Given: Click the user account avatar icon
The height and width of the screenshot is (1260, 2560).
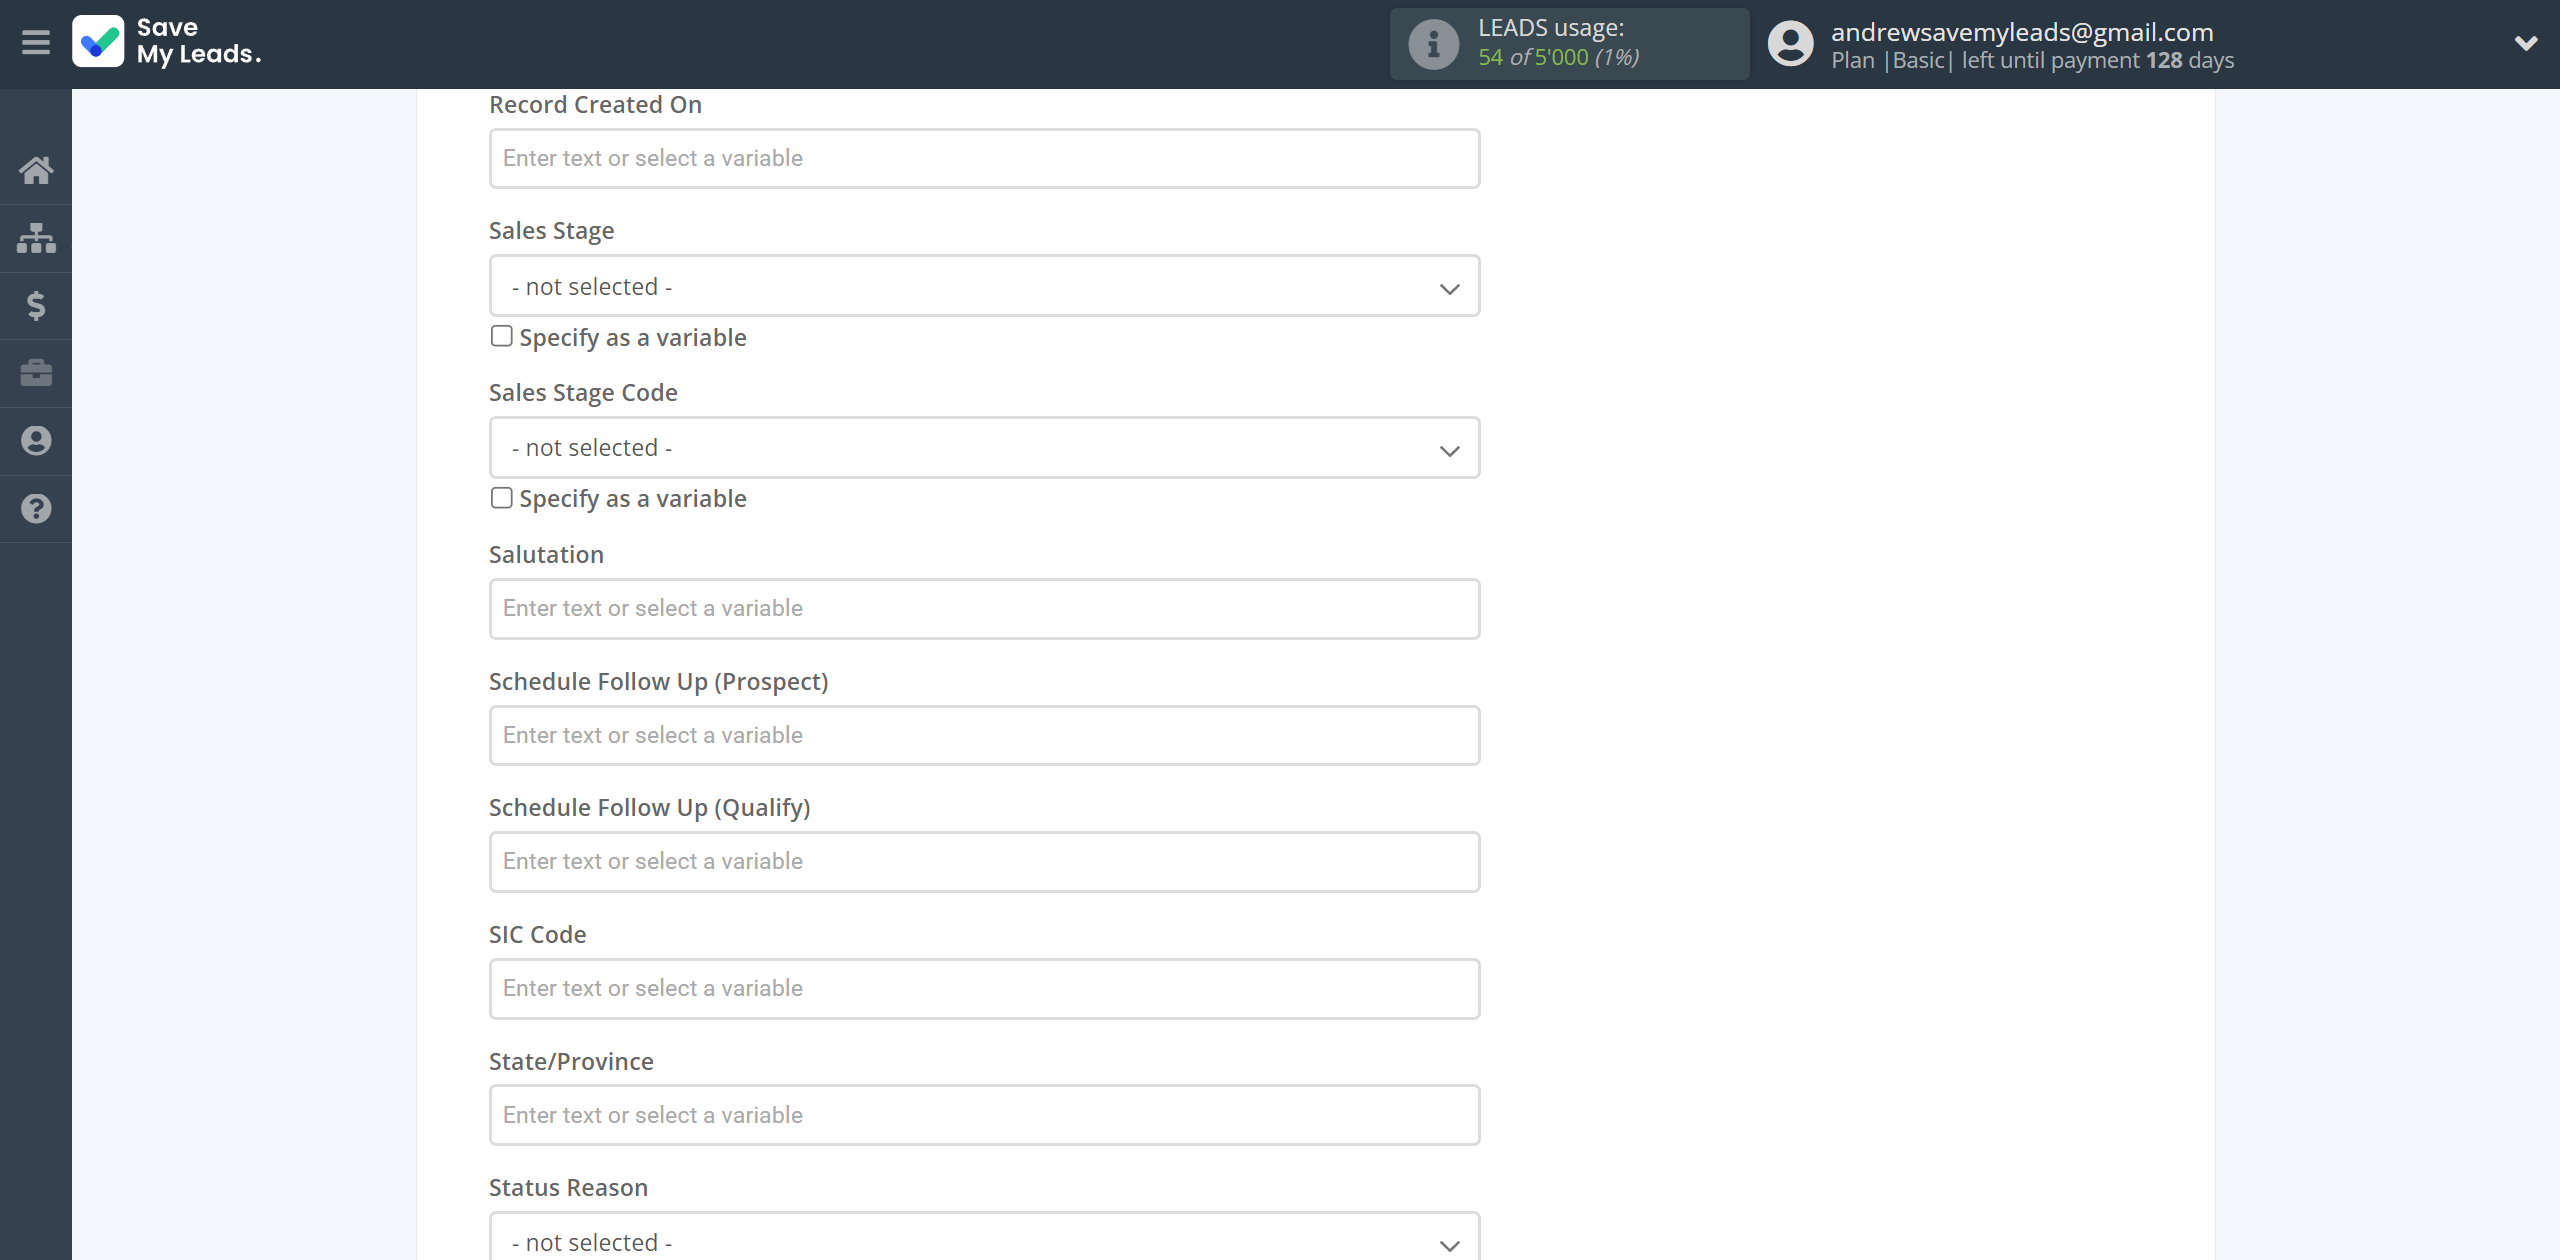Looking at the screenshot, I should click(1789, 42).
